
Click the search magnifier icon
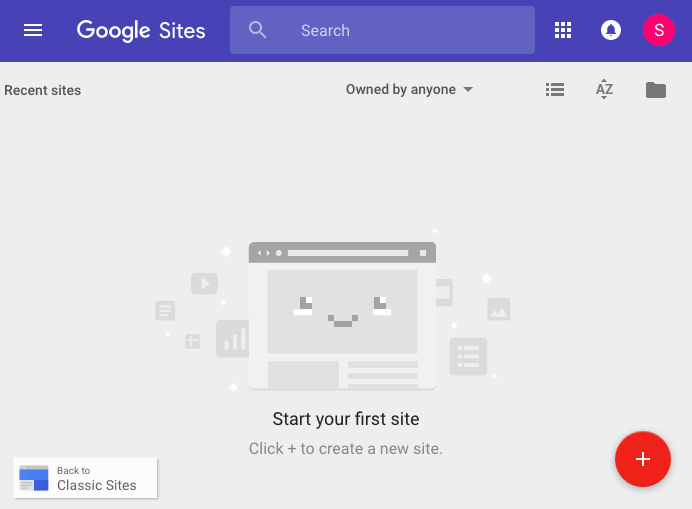pos(258,30)
